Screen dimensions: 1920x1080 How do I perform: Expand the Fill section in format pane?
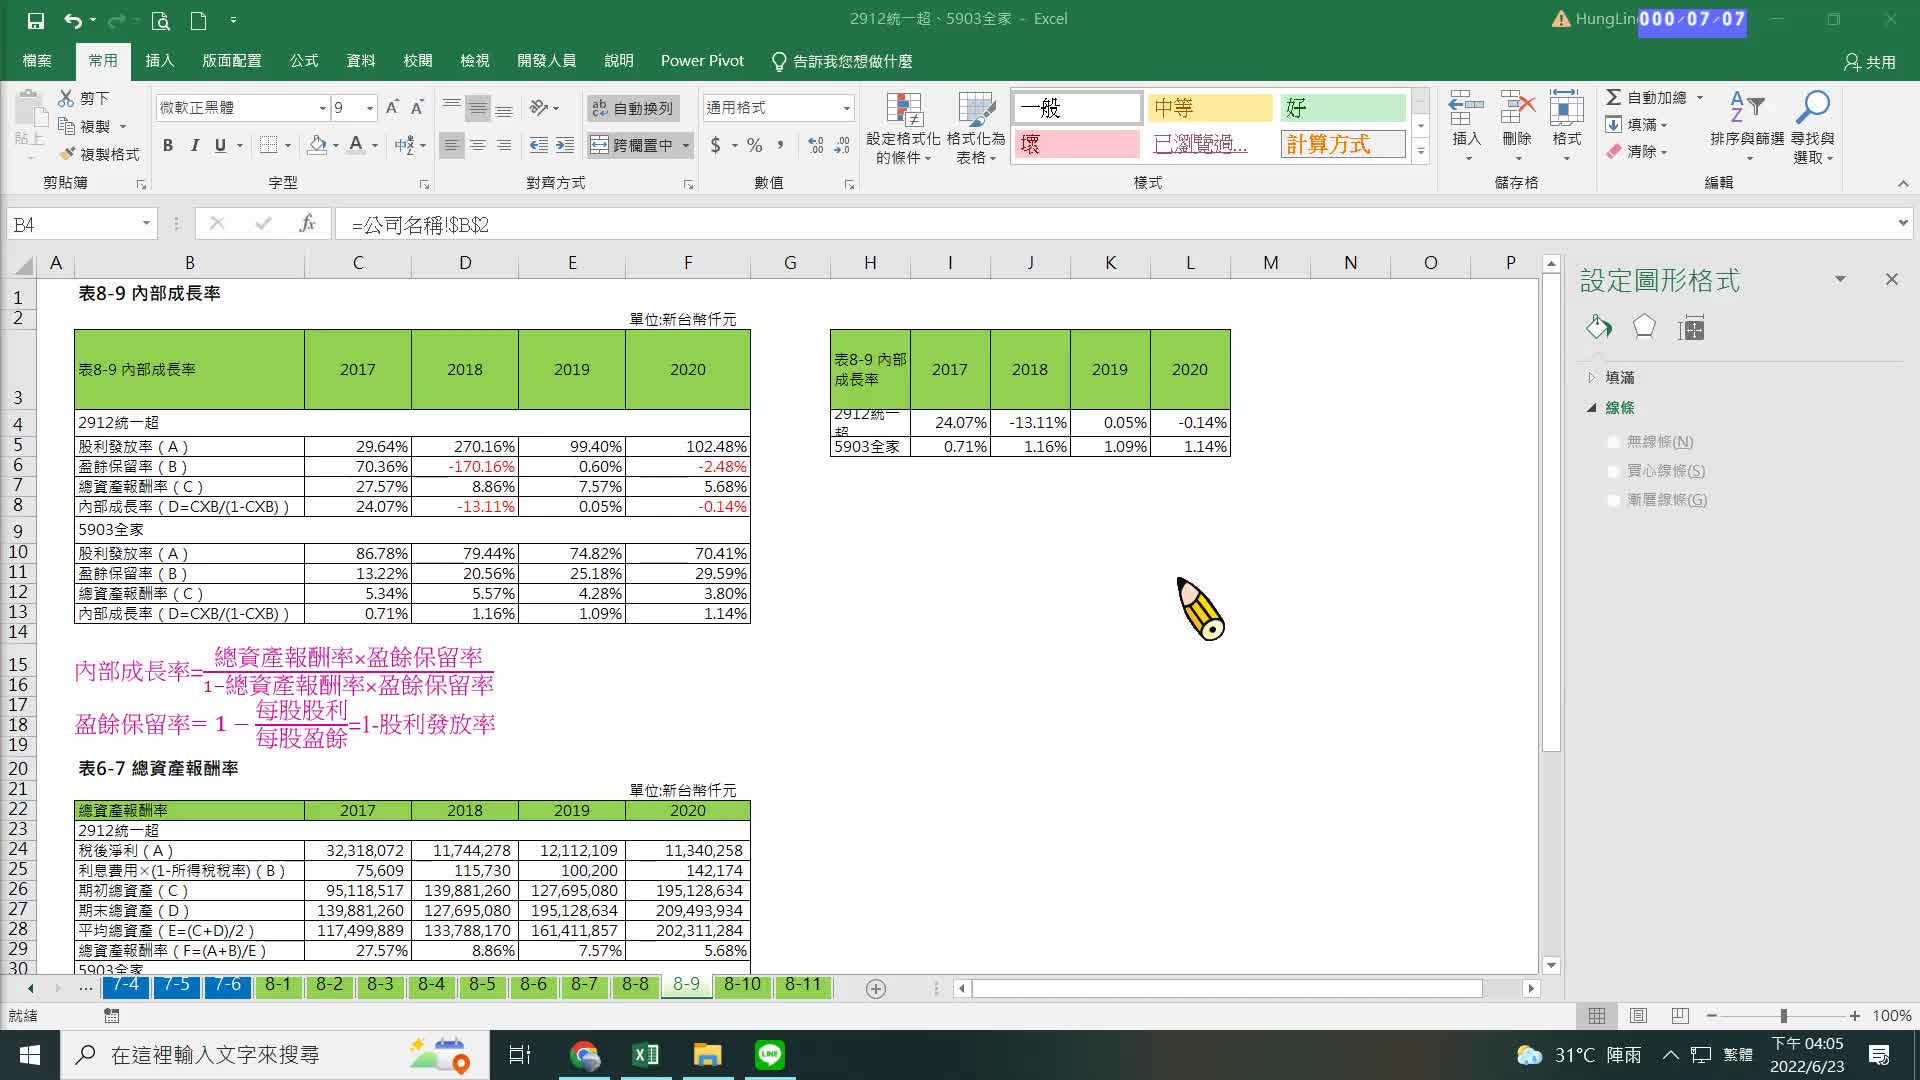pyautogui.click(x=1592, y=378)
